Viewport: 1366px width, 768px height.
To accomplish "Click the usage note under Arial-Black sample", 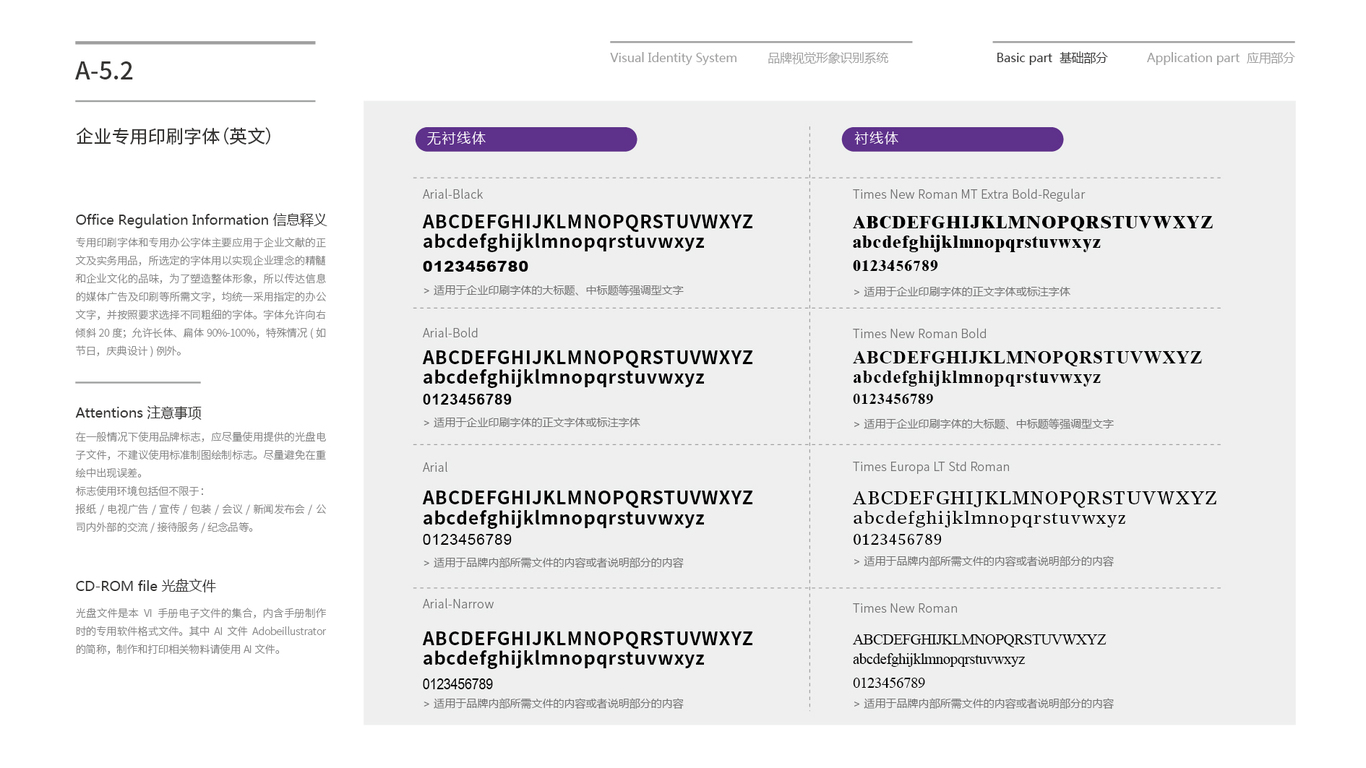I will click(x=553, y=290).
